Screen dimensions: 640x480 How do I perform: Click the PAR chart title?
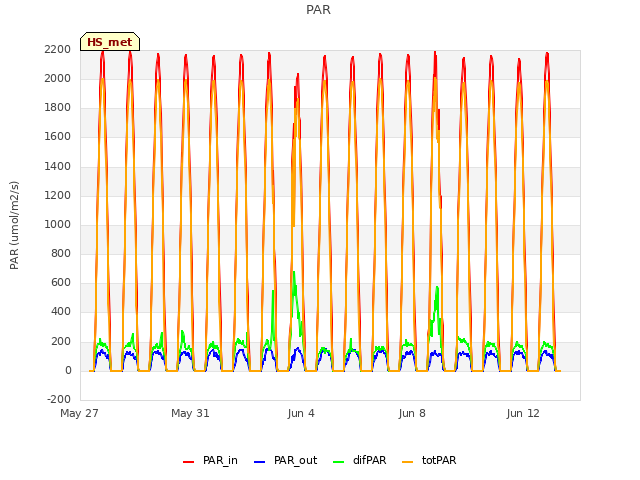[x=318, y=10]
